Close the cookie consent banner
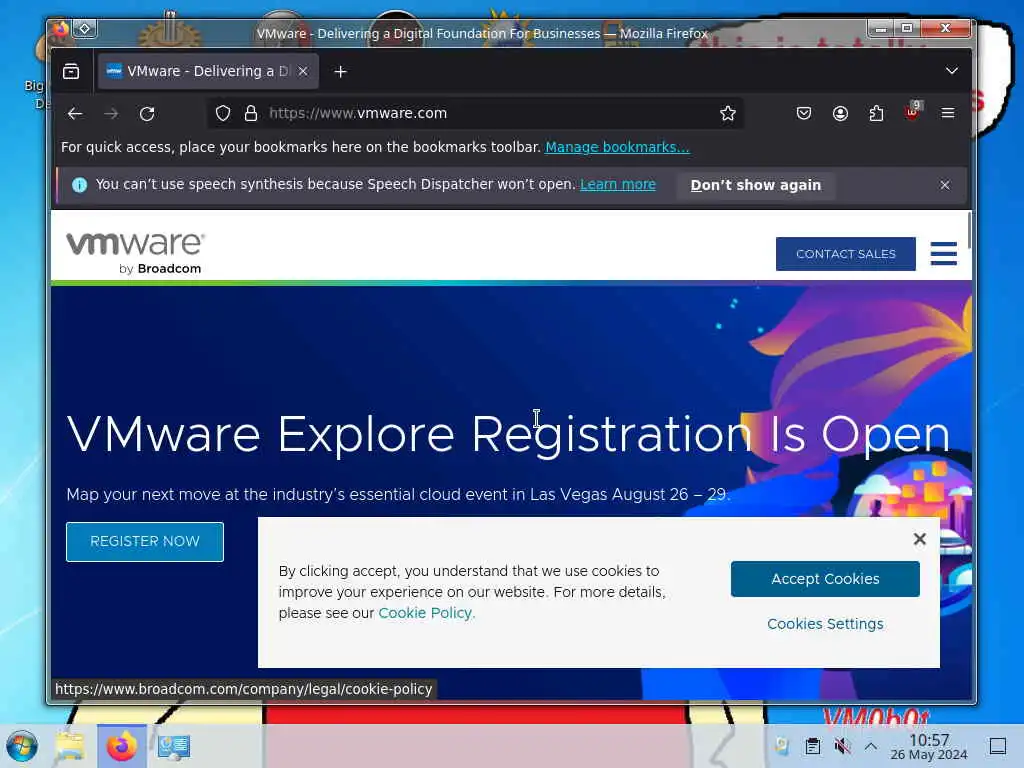This screenshot has height=768, width=1024. coord(920,539)
